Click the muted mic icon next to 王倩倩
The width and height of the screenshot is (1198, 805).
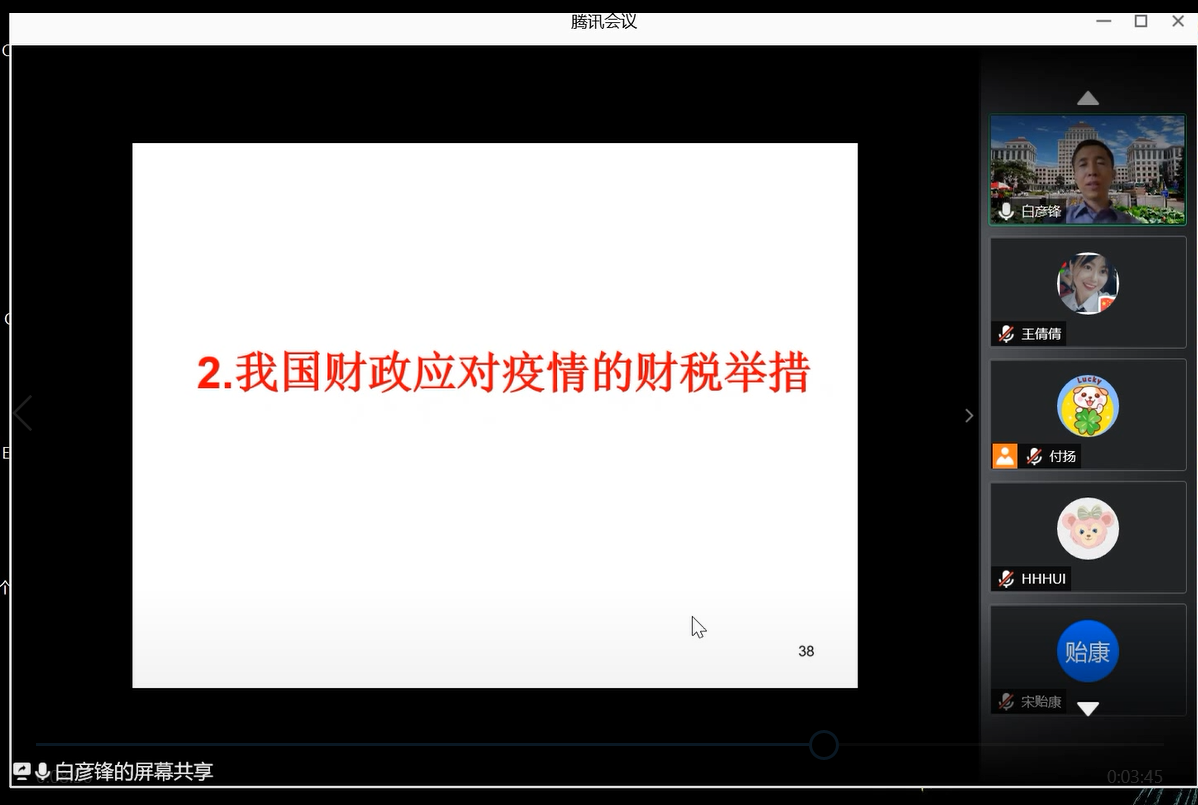click(x=1006, y=334)
